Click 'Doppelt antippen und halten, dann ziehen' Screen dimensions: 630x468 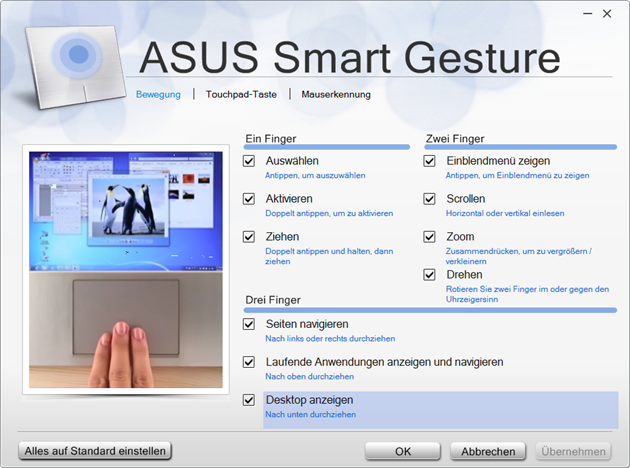click(x=329, y=256)
